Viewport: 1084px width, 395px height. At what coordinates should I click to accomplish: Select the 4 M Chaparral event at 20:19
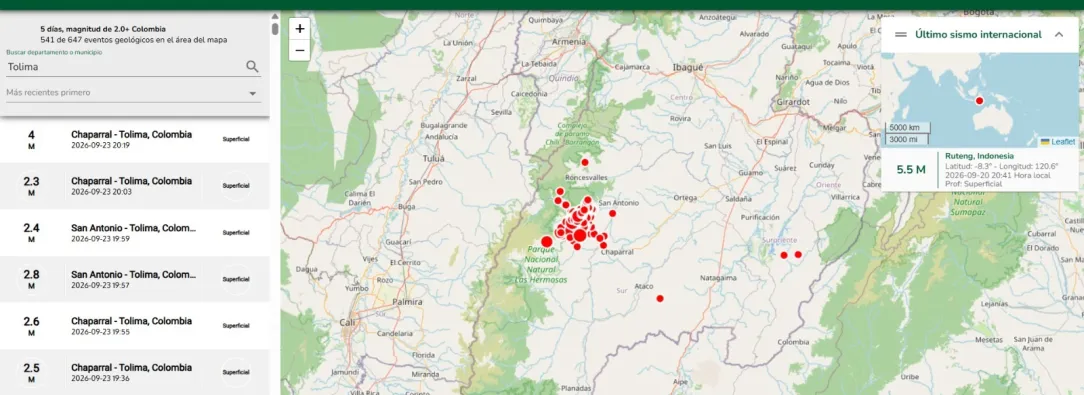[135, 140]
